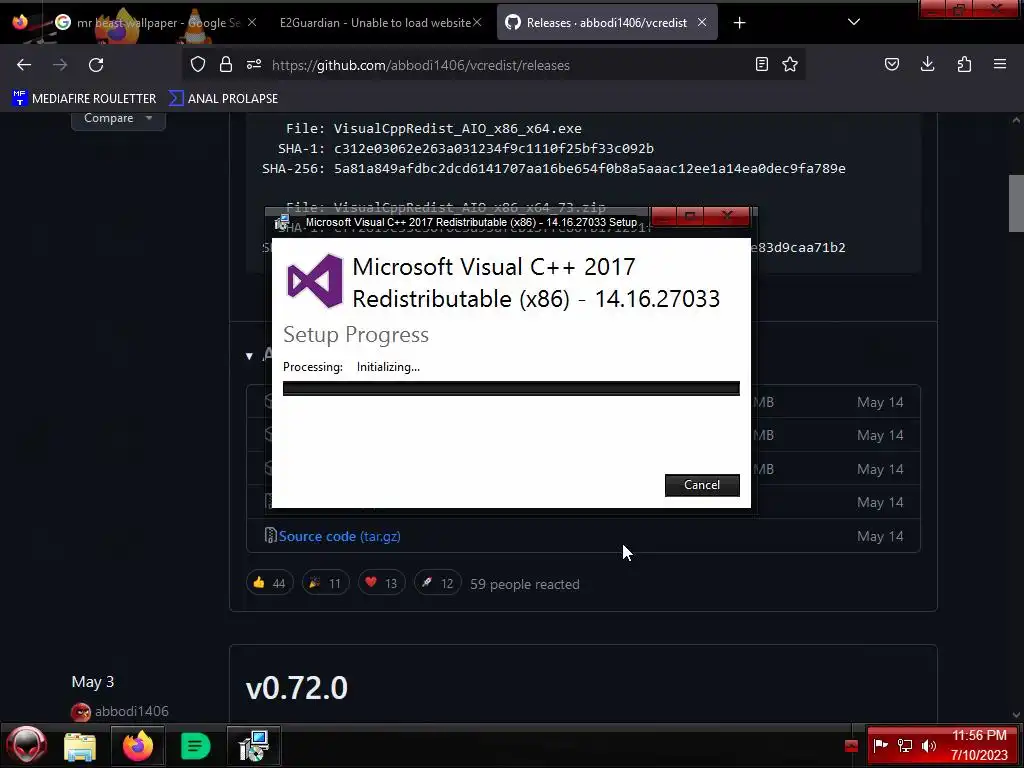Add rocket reaction with 12
Viewport: 1024px width, 768px height.
point(438,583)
